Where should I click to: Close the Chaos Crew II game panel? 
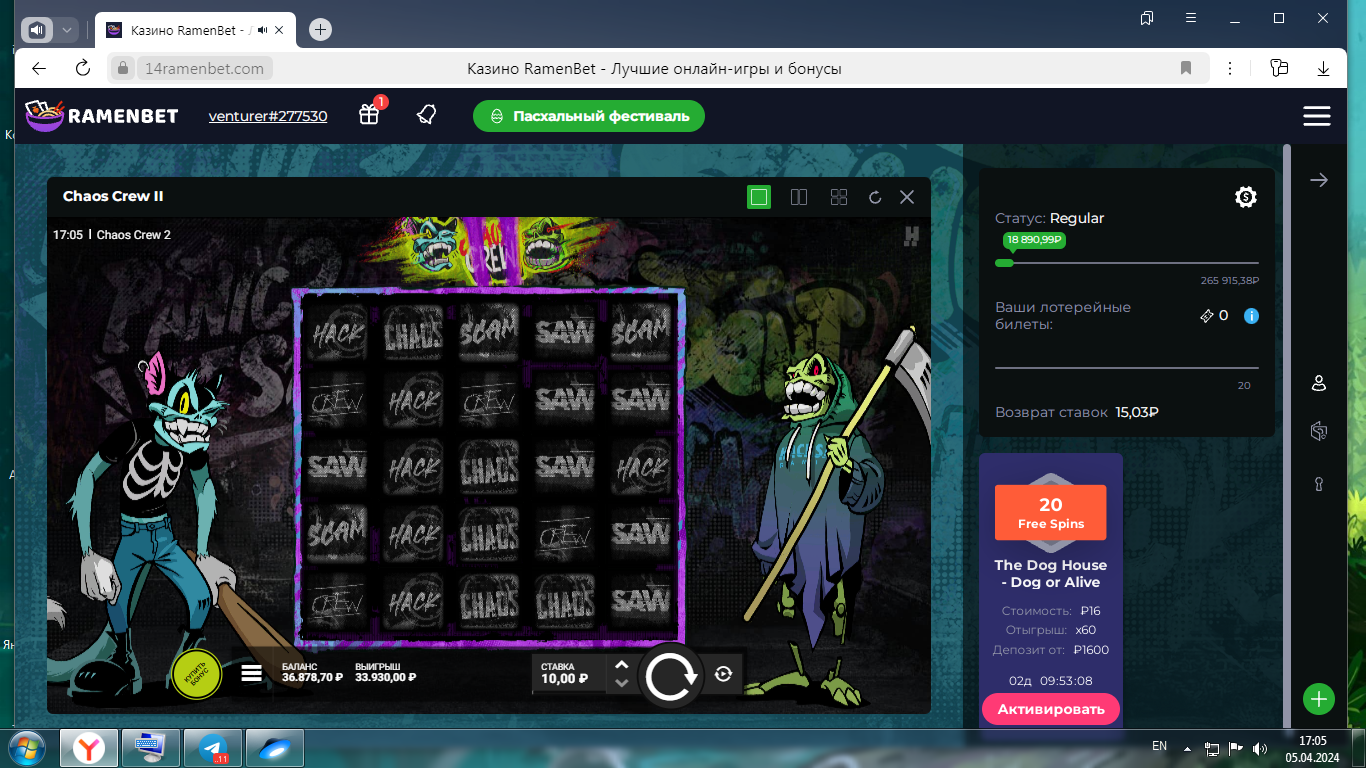(x=907, y=197)
